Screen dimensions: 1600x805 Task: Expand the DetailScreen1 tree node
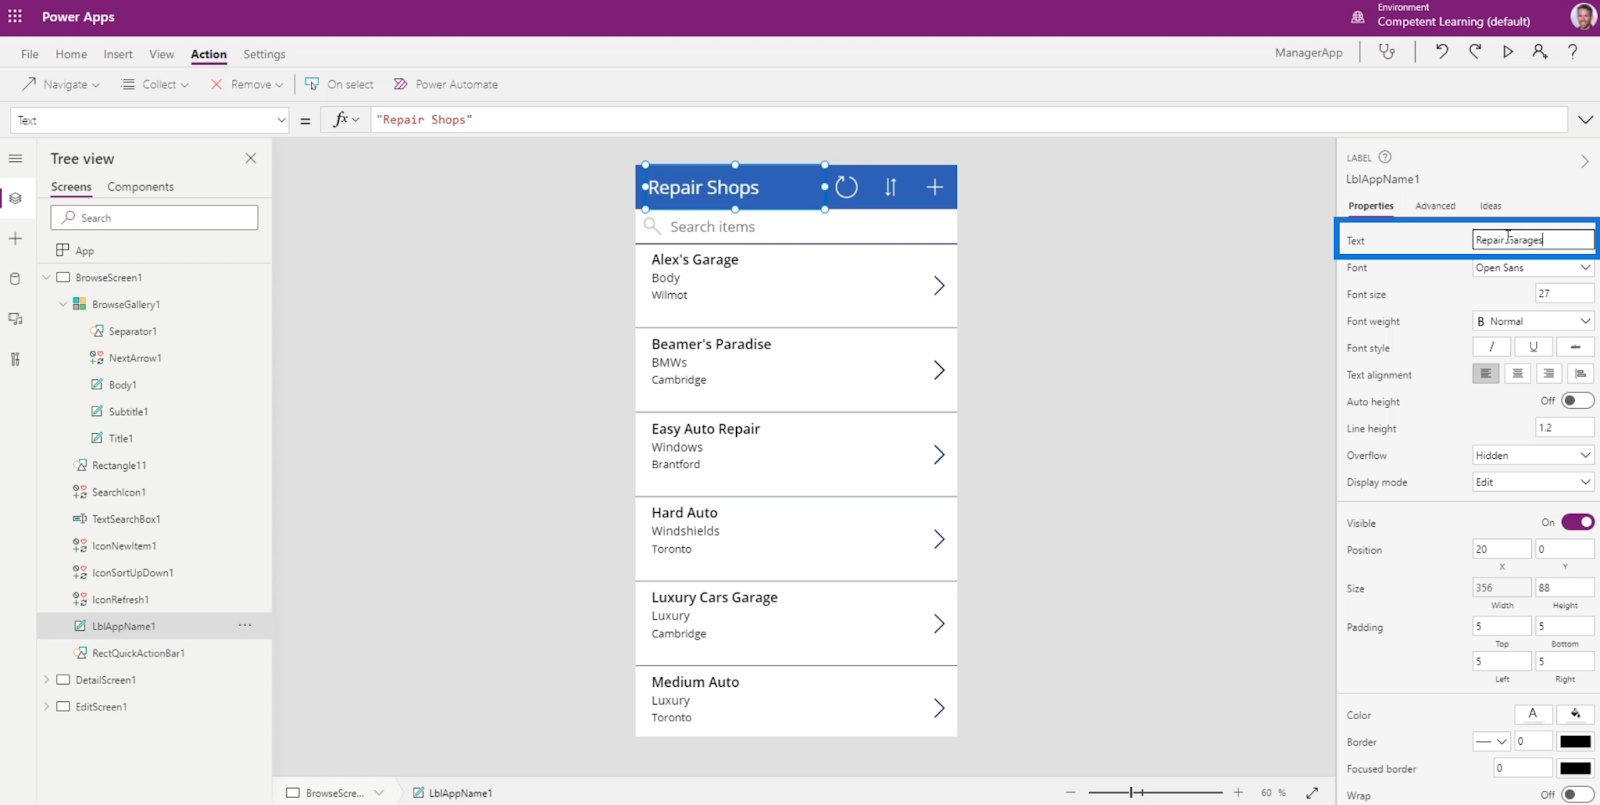pos(46,680)
